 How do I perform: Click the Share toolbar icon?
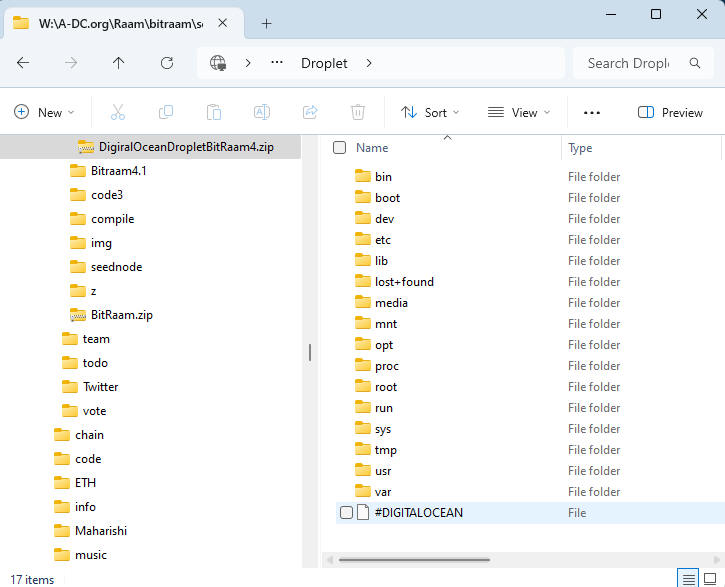click(x=310, y=112)
